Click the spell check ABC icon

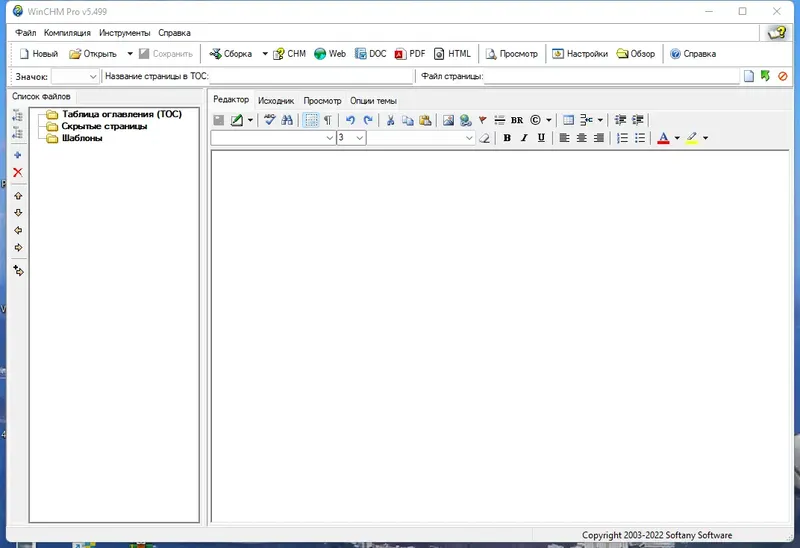click(269, 120)
